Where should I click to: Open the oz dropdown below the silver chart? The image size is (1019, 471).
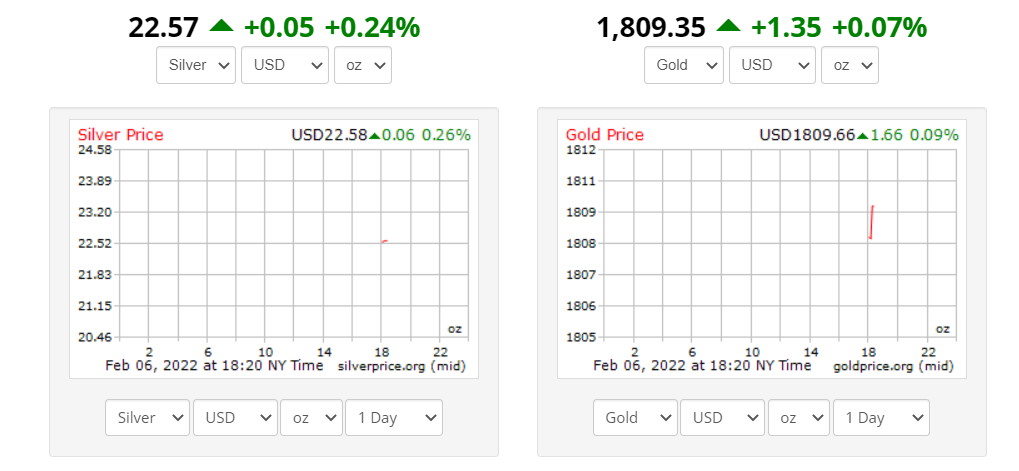click(x=311, y=418)
